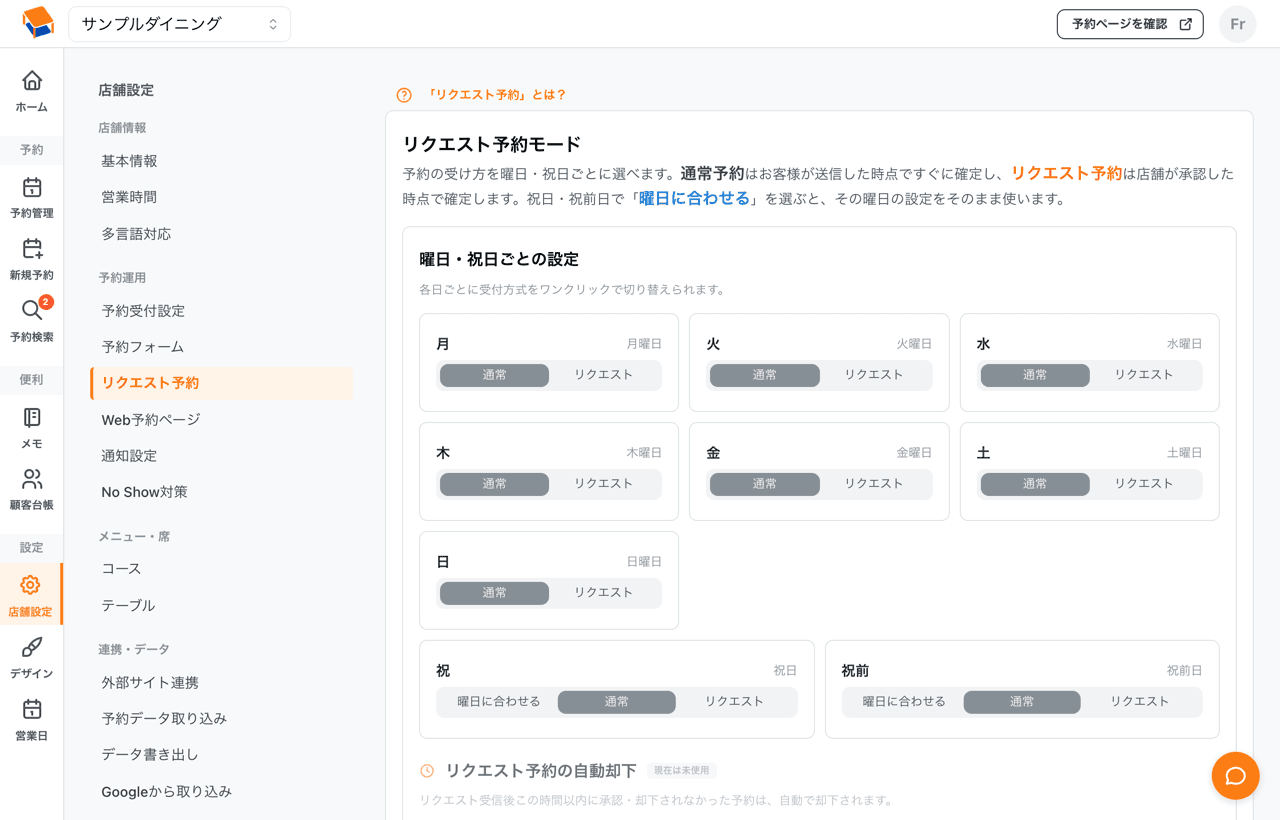The height and width of the screenshot is (820, 1280).
Task: Click 曜日・祝日ごとの設定 heading
Action: tap(499, 259)
